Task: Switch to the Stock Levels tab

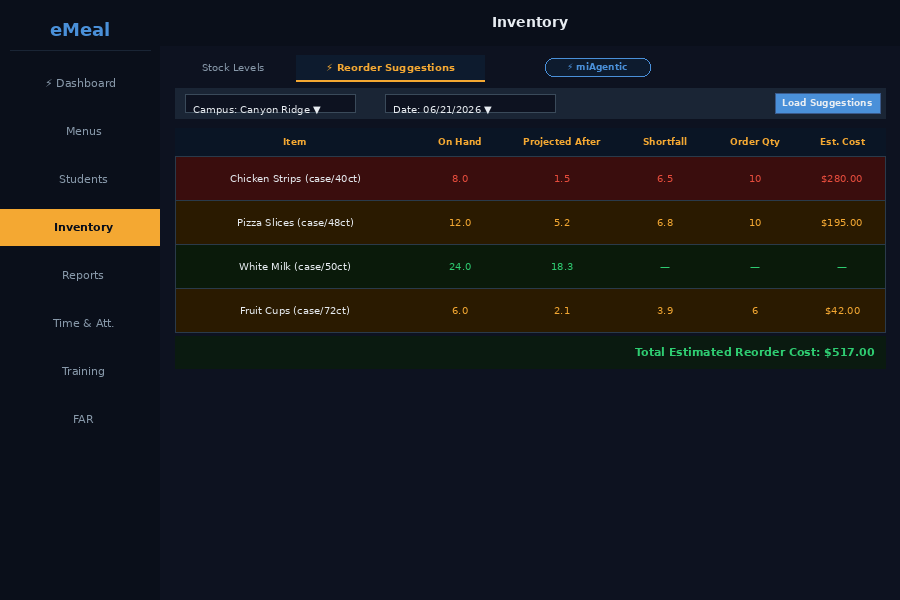Action: point(233,68)
